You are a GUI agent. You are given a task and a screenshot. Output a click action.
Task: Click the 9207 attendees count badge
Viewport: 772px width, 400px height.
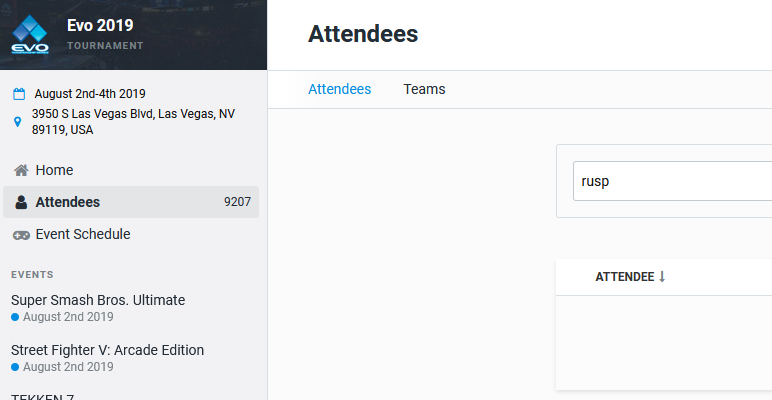(x=237, y=202)
